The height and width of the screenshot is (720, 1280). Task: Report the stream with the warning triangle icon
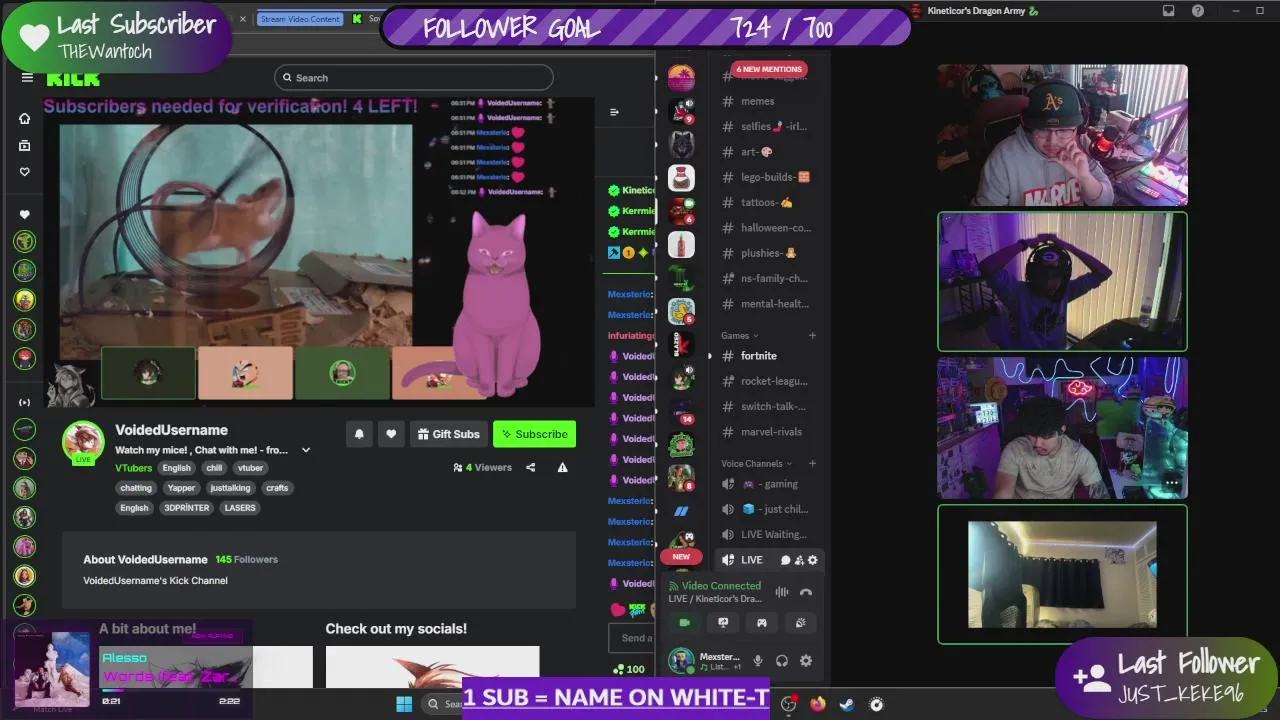(x=562, y=467)
